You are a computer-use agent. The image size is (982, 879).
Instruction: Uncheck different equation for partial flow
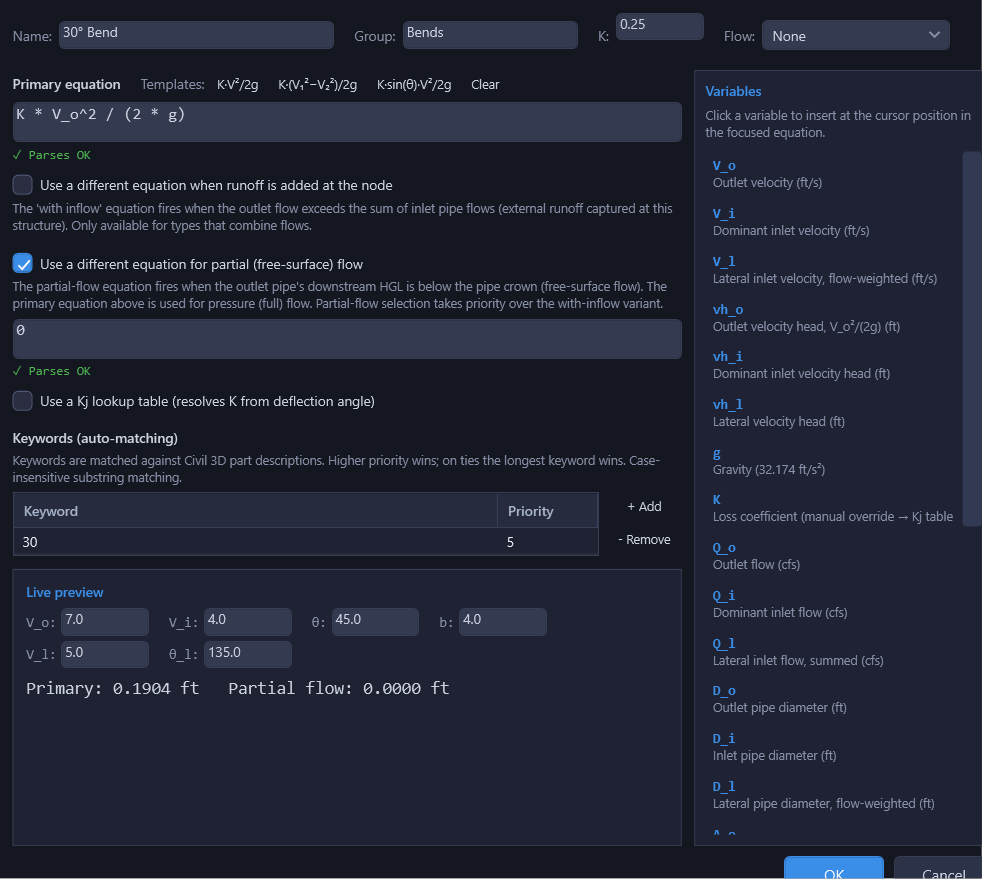23,264
